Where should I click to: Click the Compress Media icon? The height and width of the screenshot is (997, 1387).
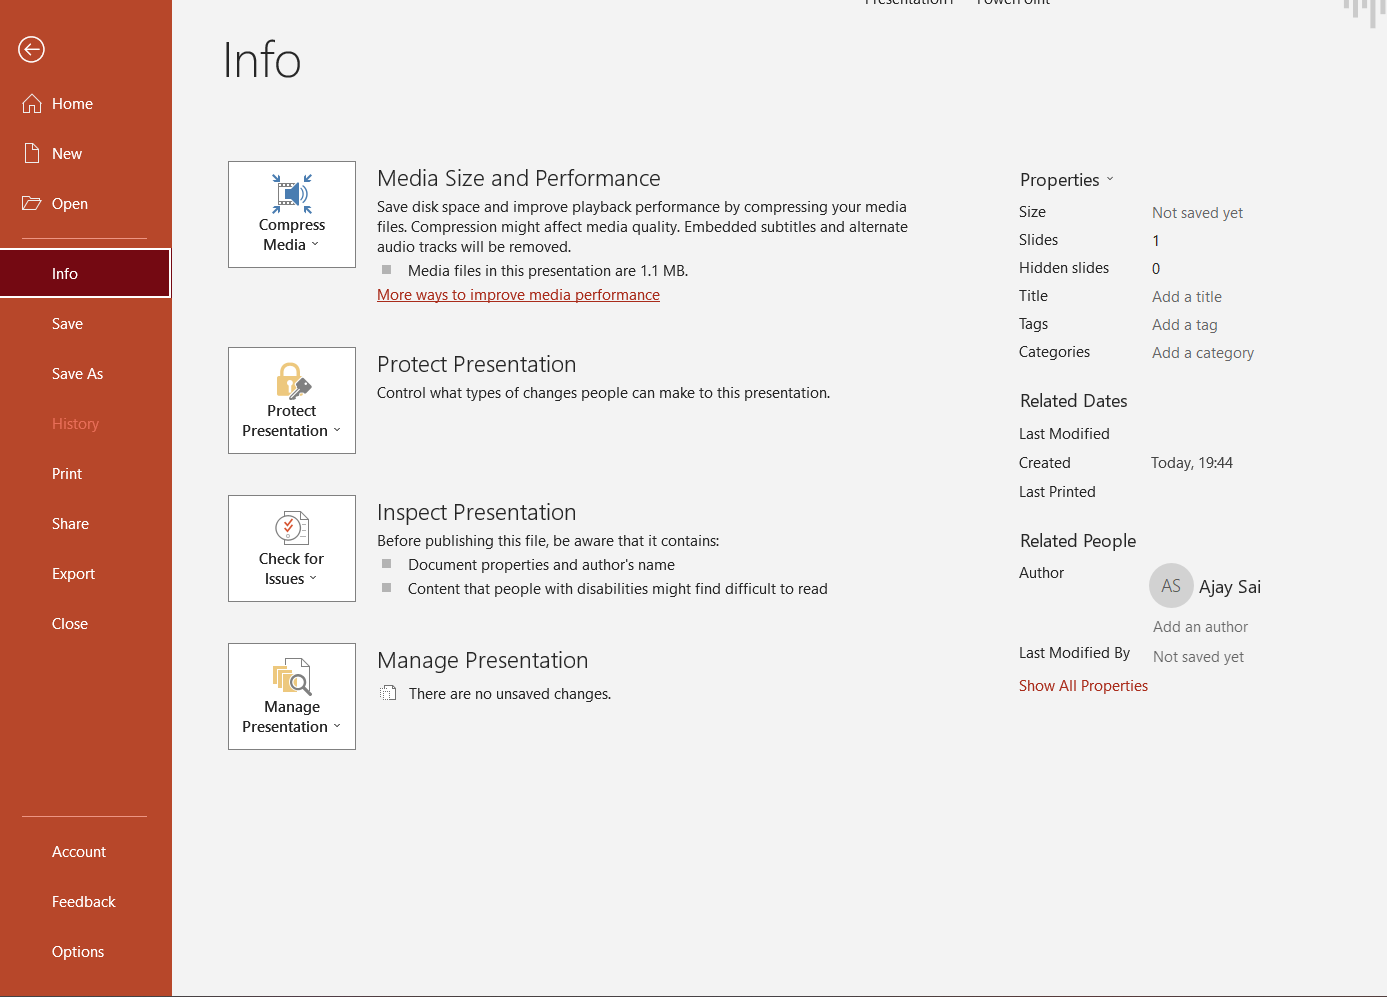(x=292, y=193)
